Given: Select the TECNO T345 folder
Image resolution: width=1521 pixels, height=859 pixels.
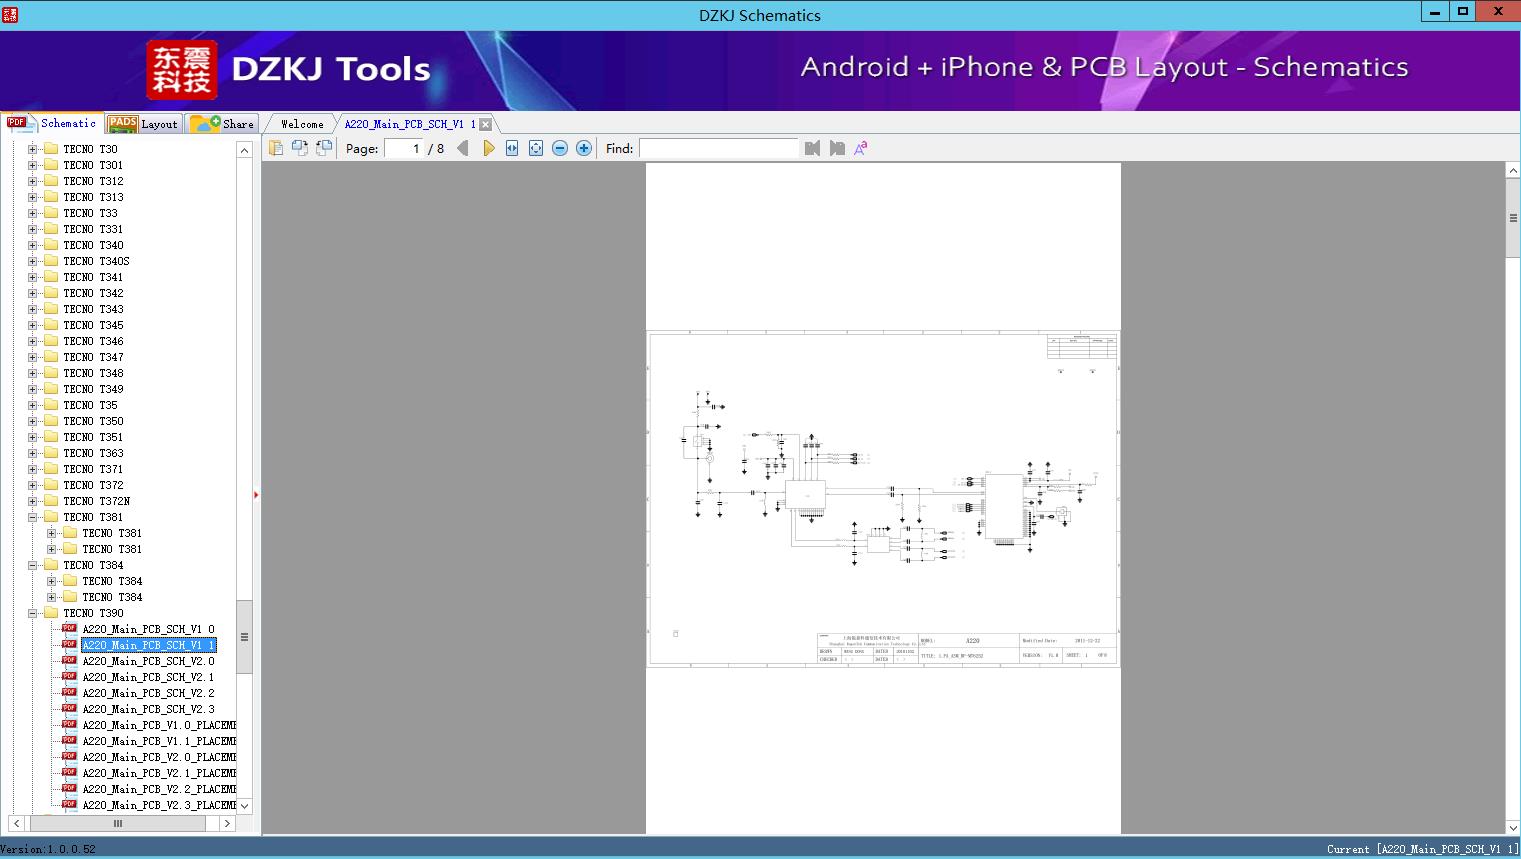Looking at the screenshot, I should point(93,325).
